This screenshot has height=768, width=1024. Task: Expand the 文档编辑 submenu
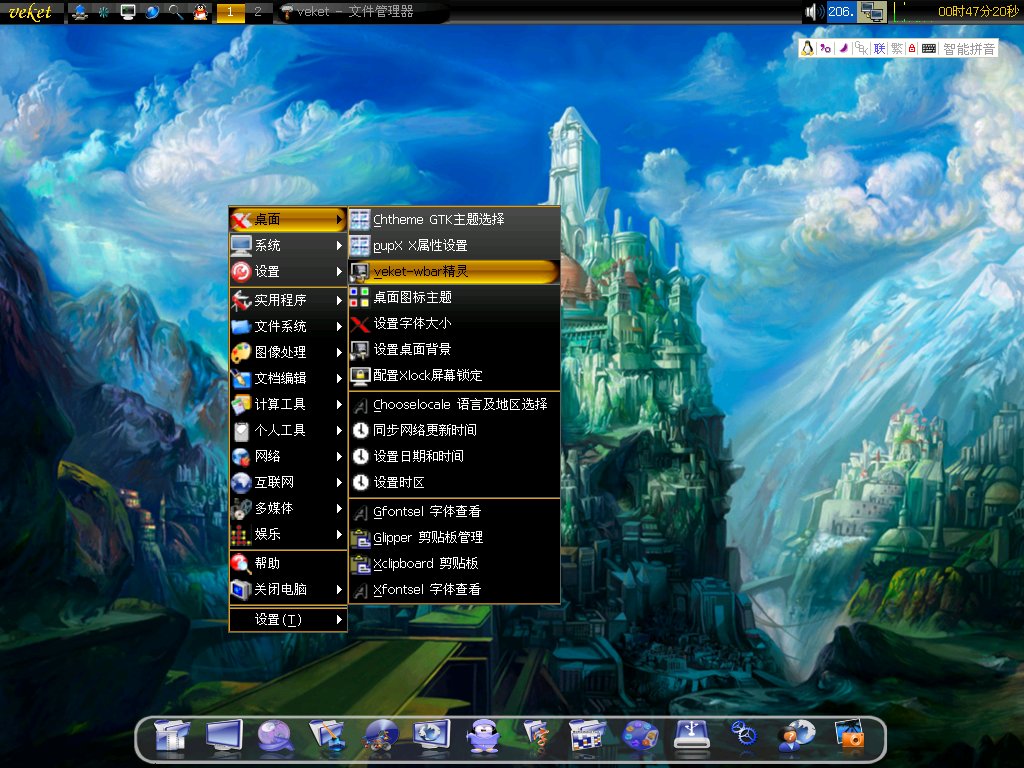(287, 379)
